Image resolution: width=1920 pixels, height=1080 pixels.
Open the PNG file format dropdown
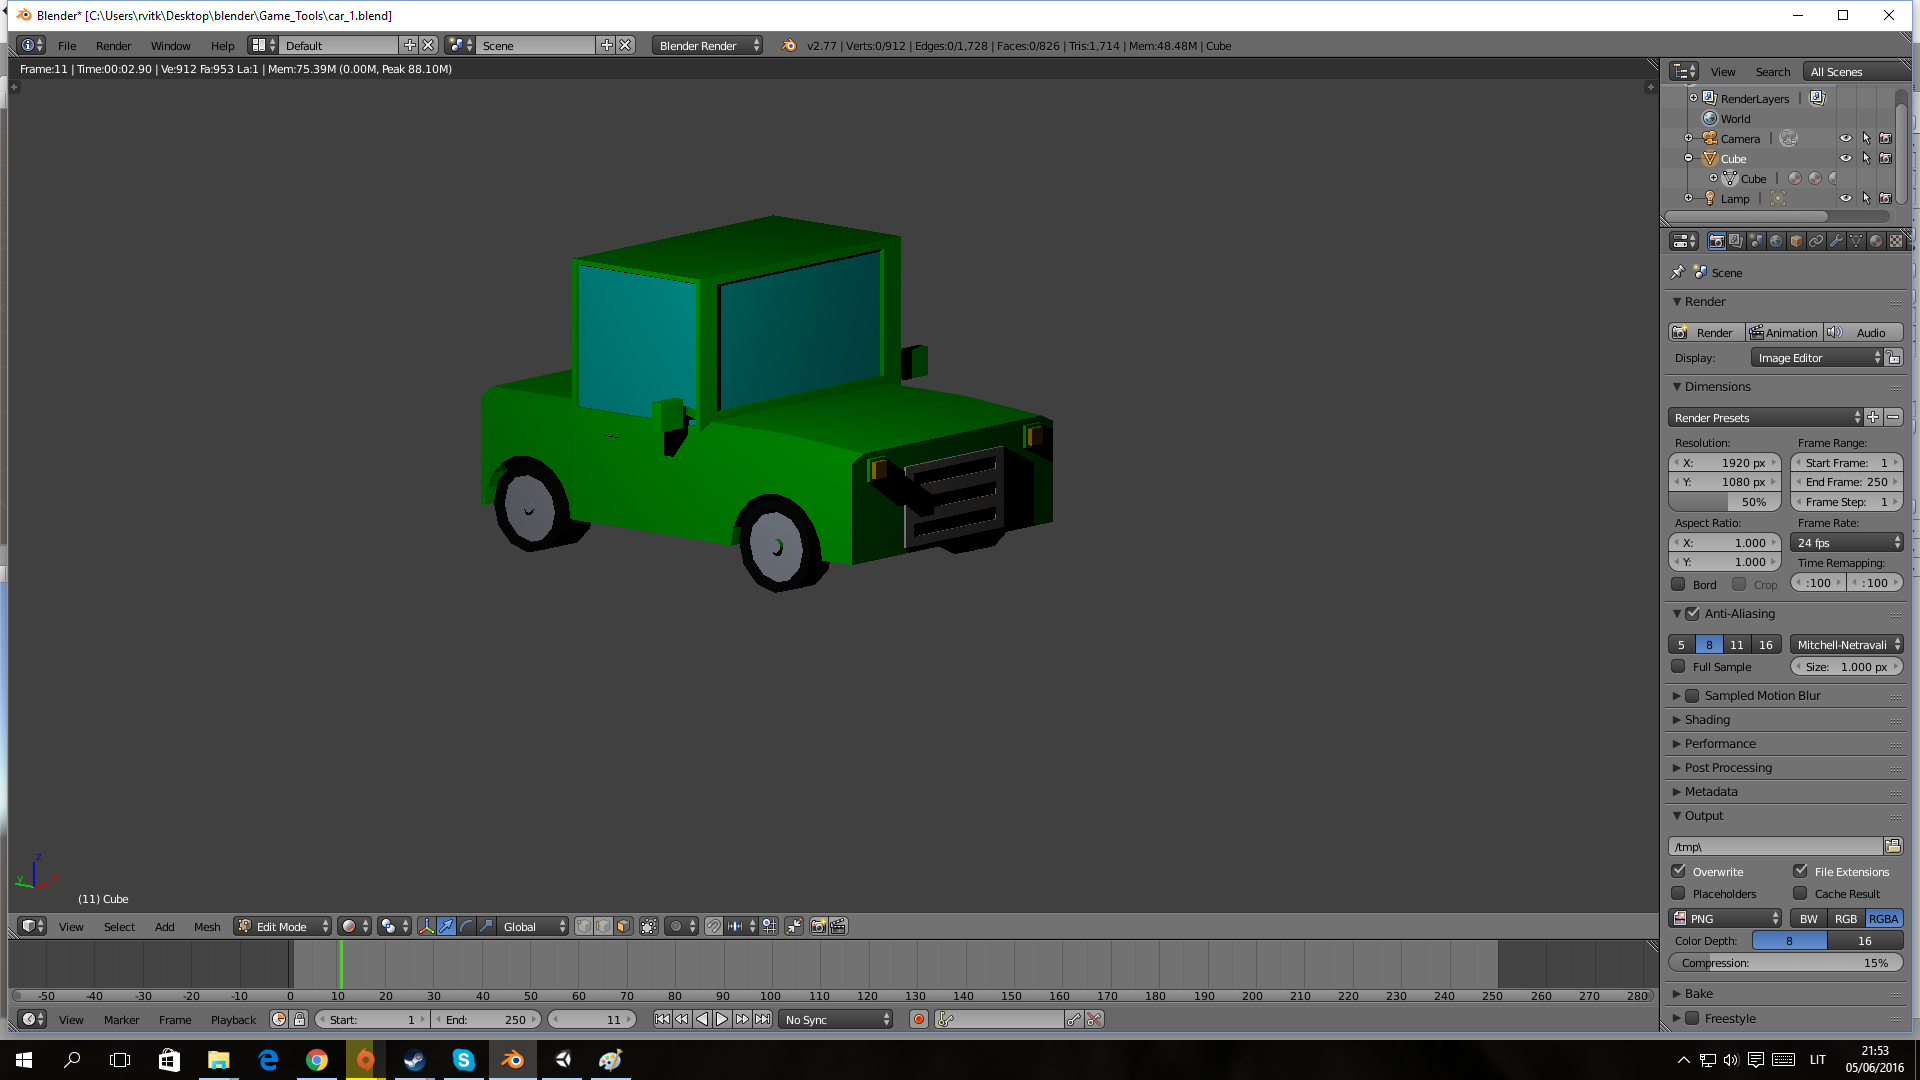(1726, 918)
